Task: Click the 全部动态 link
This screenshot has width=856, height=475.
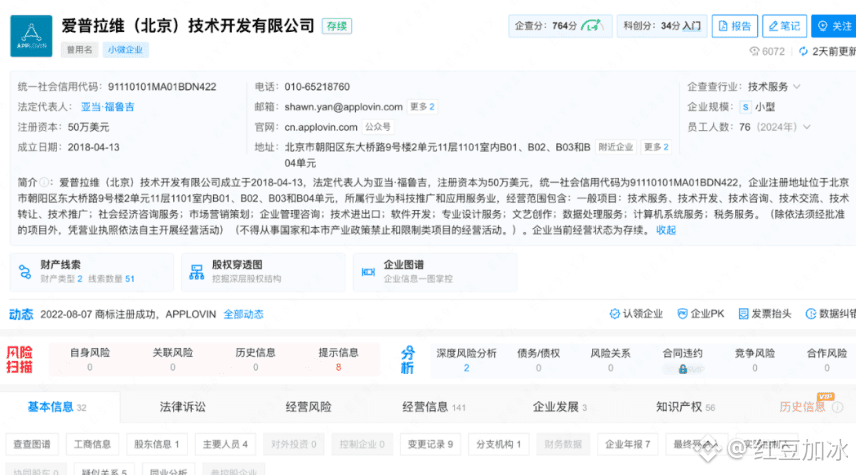Action: (243, 314)
